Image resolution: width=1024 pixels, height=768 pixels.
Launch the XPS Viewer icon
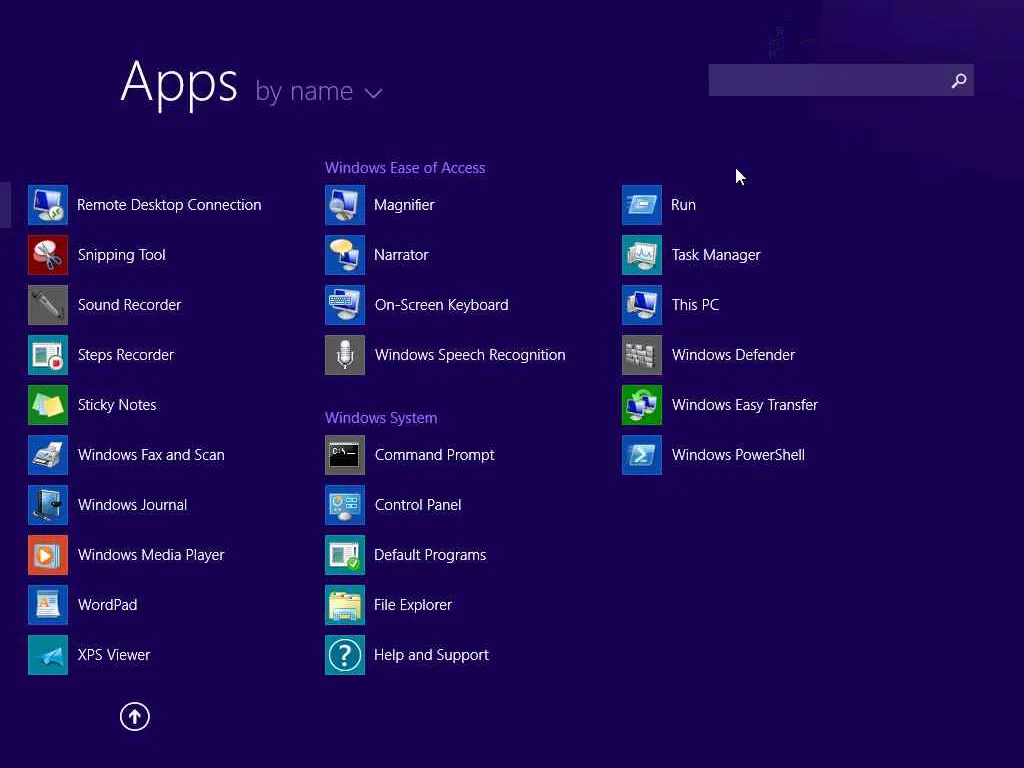48,655
